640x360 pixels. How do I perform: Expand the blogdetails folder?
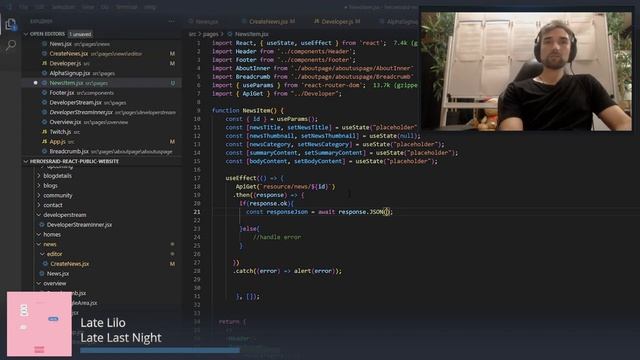(x=39, y=176)
